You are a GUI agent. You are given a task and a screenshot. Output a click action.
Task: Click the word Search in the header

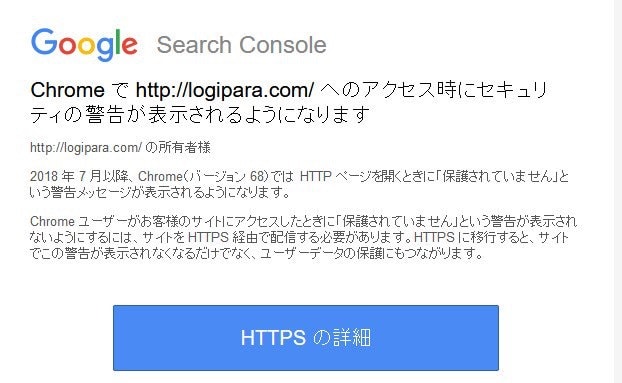194,45
